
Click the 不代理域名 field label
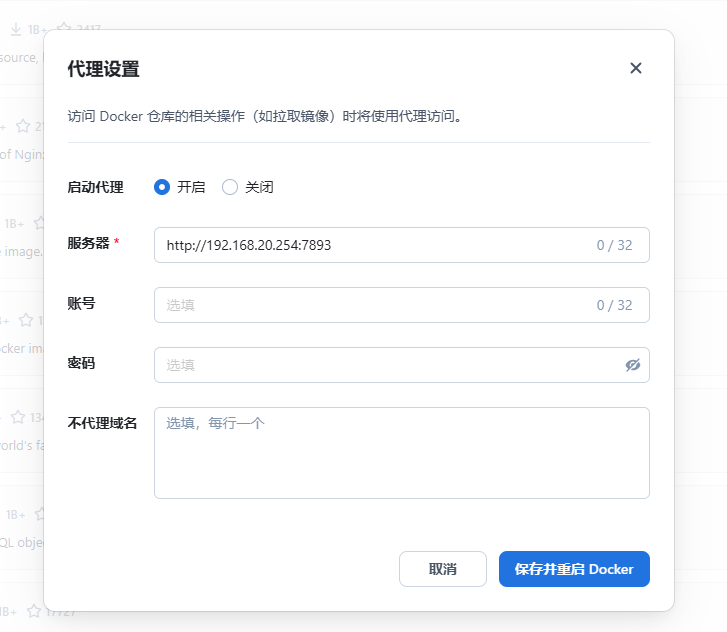click(102, 423)
